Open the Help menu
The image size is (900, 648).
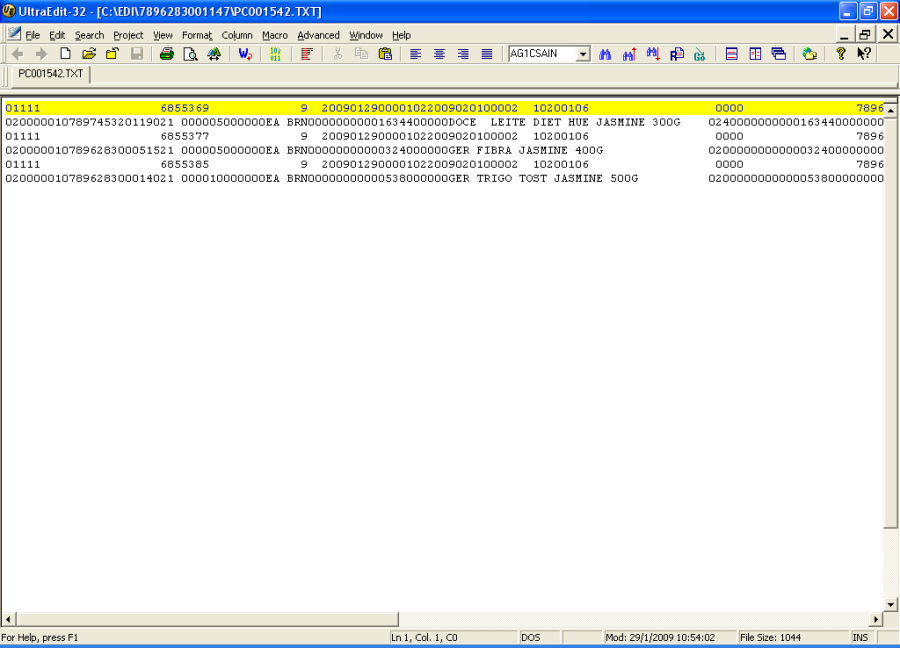click(401, 35)
